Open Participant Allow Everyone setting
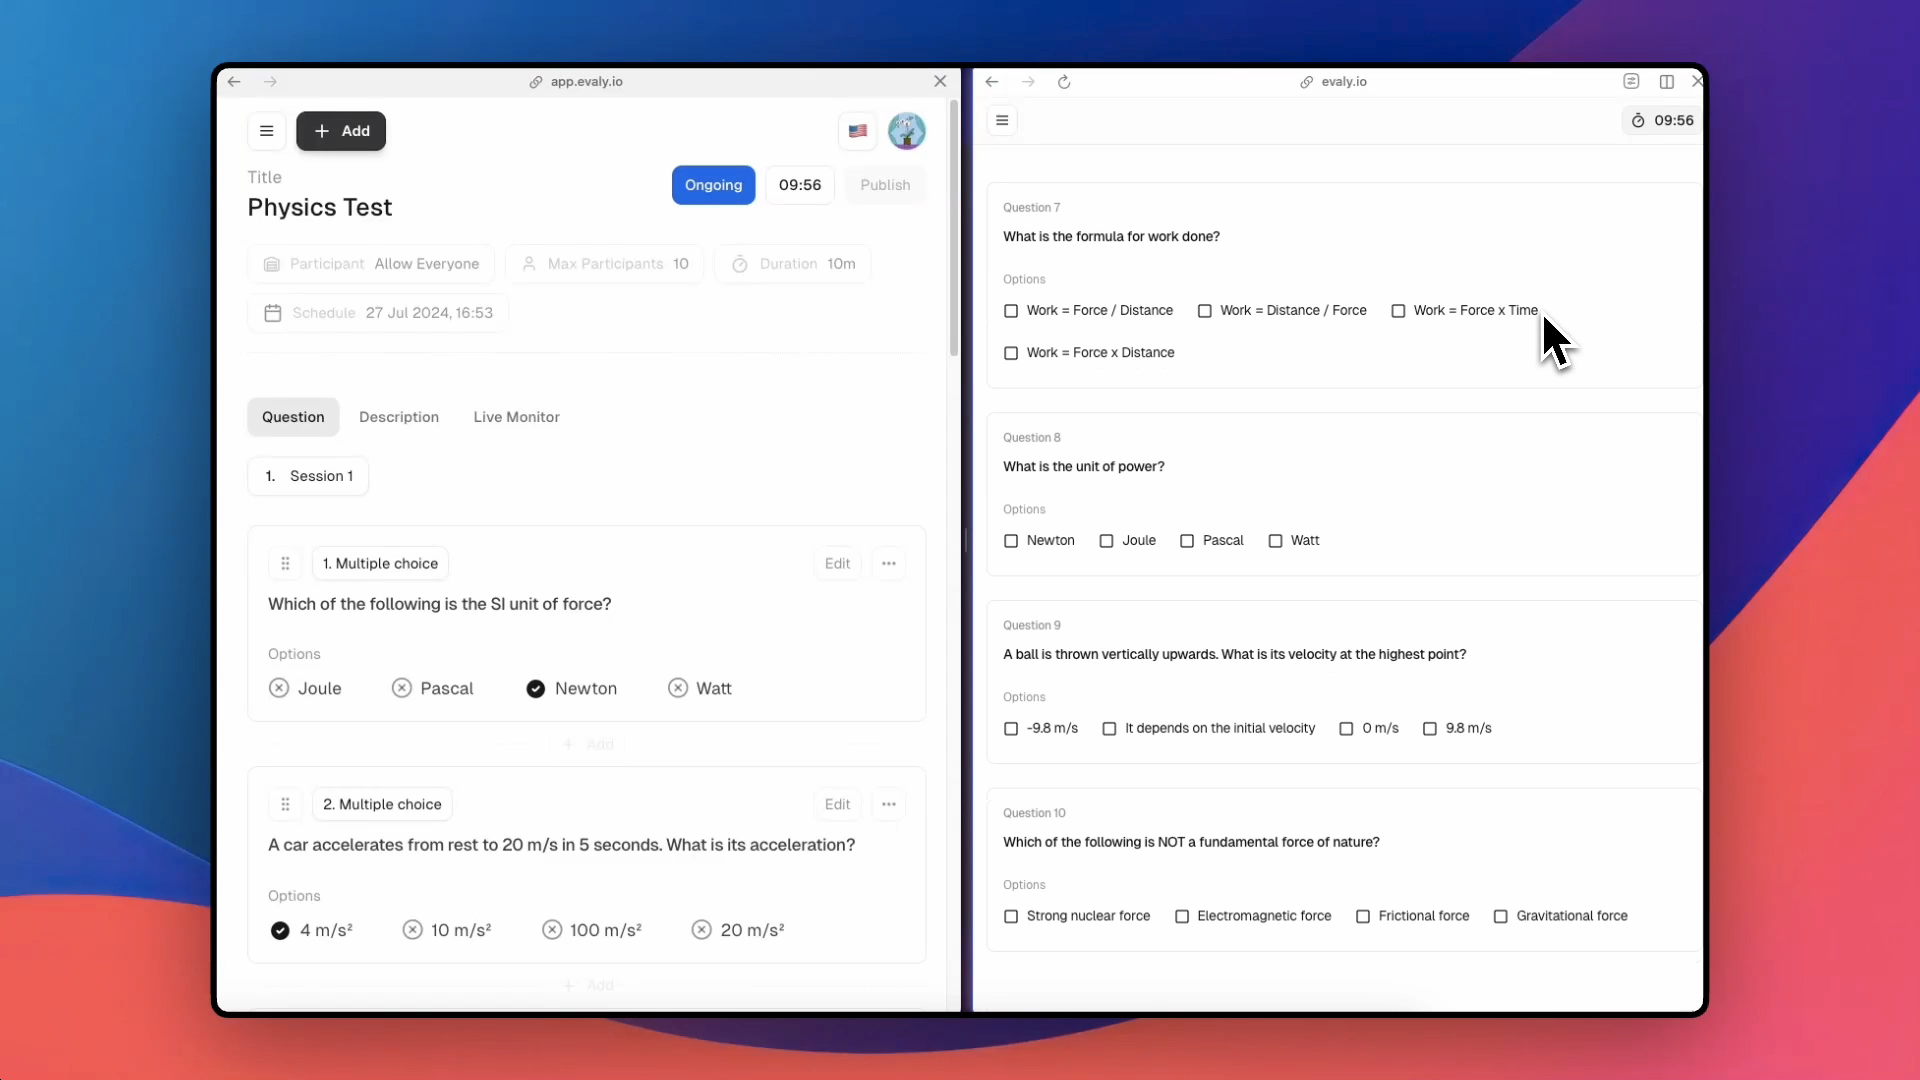 click(x=371, y=264)
